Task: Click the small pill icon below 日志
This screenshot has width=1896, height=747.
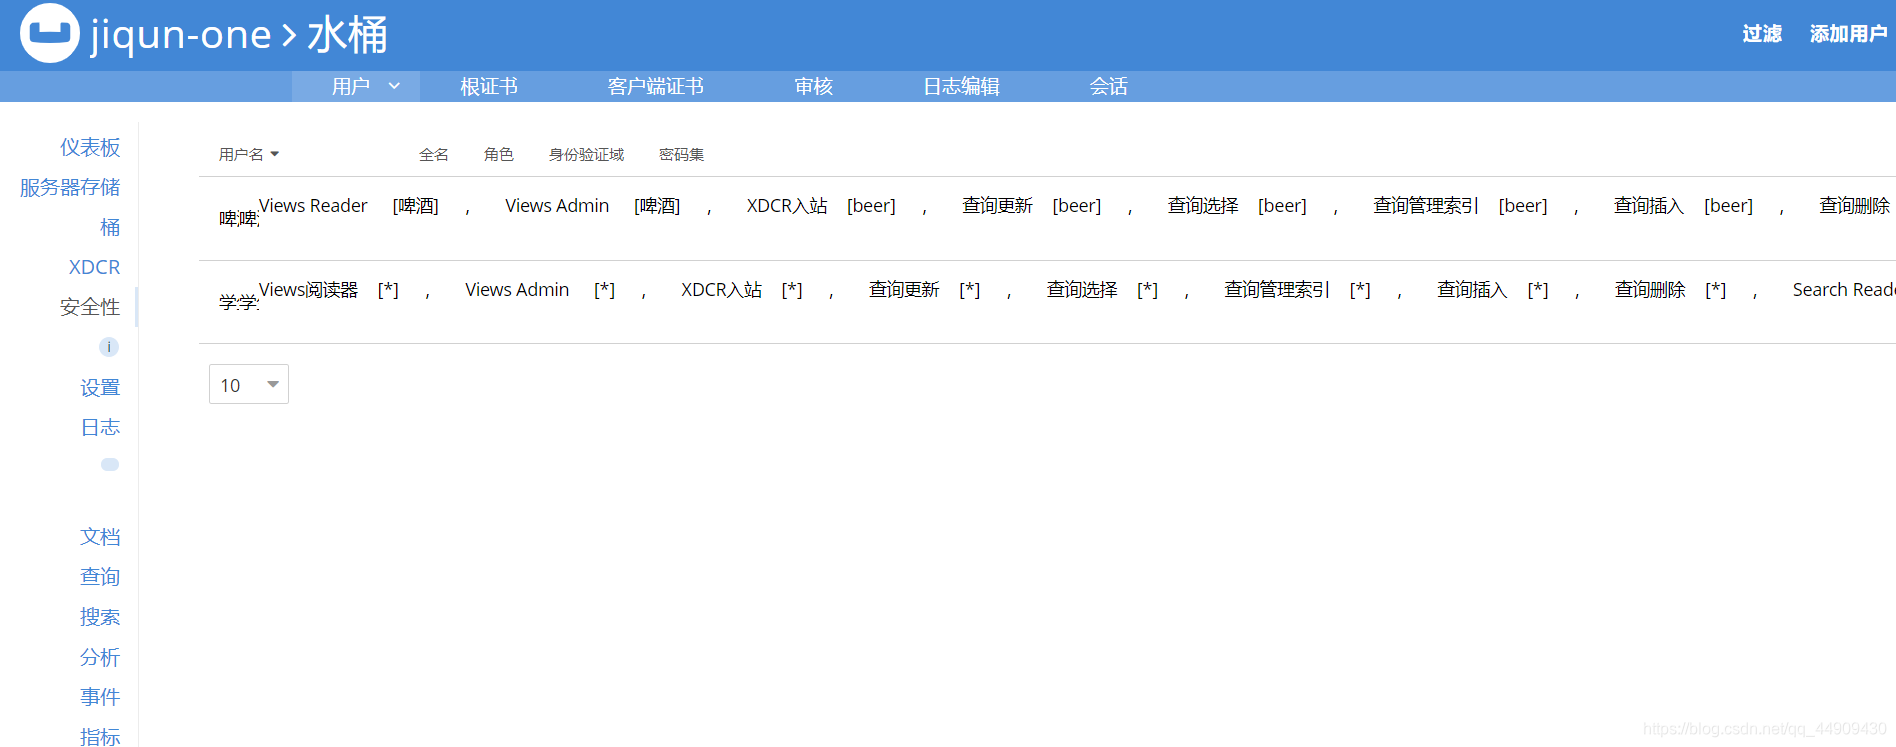Action: pyautogui.click(x=110, y=464)
